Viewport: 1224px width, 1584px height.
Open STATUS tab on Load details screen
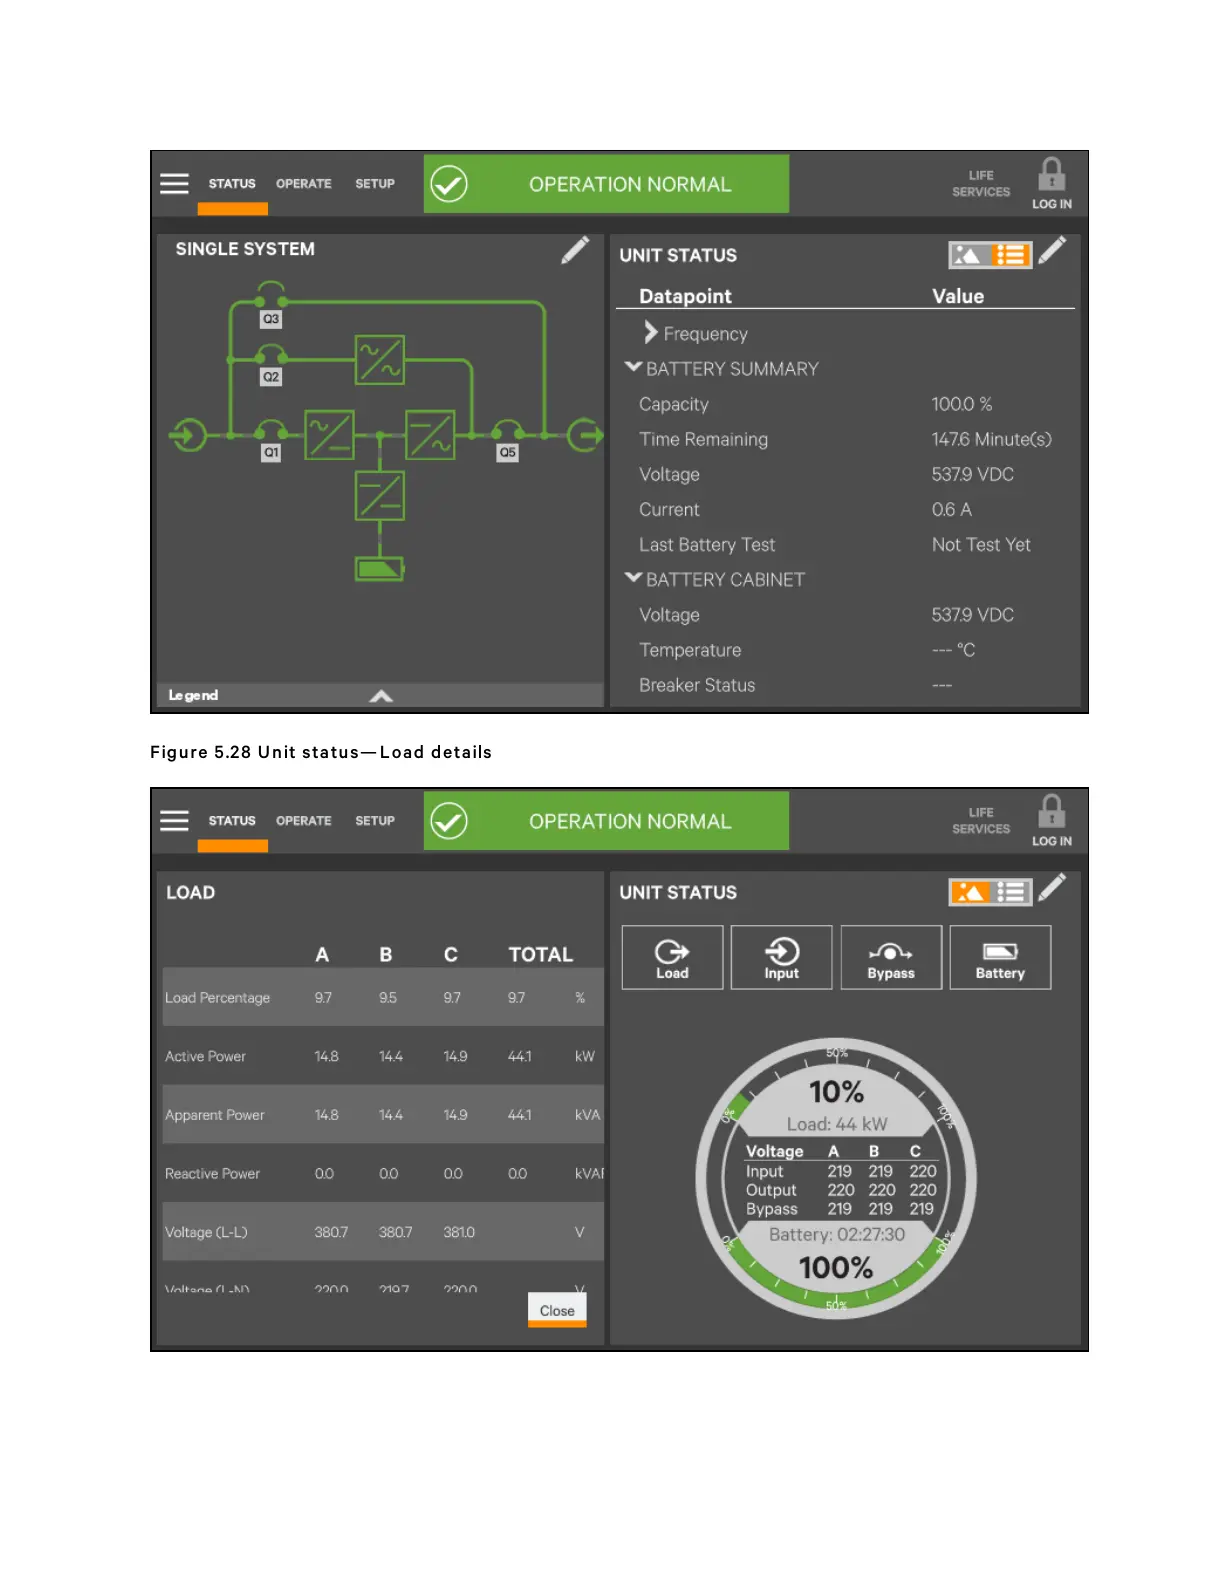coord(232,821)
